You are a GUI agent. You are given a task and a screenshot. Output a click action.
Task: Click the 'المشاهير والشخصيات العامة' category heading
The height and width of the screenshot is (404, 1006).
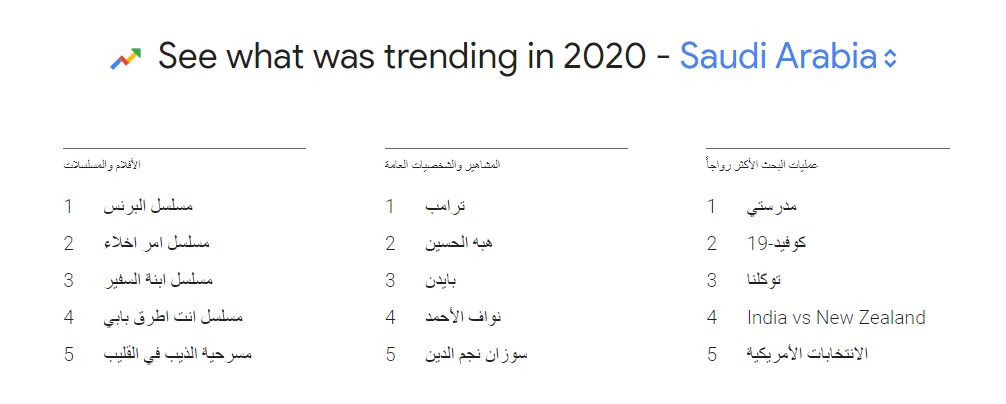pos(442,164)
